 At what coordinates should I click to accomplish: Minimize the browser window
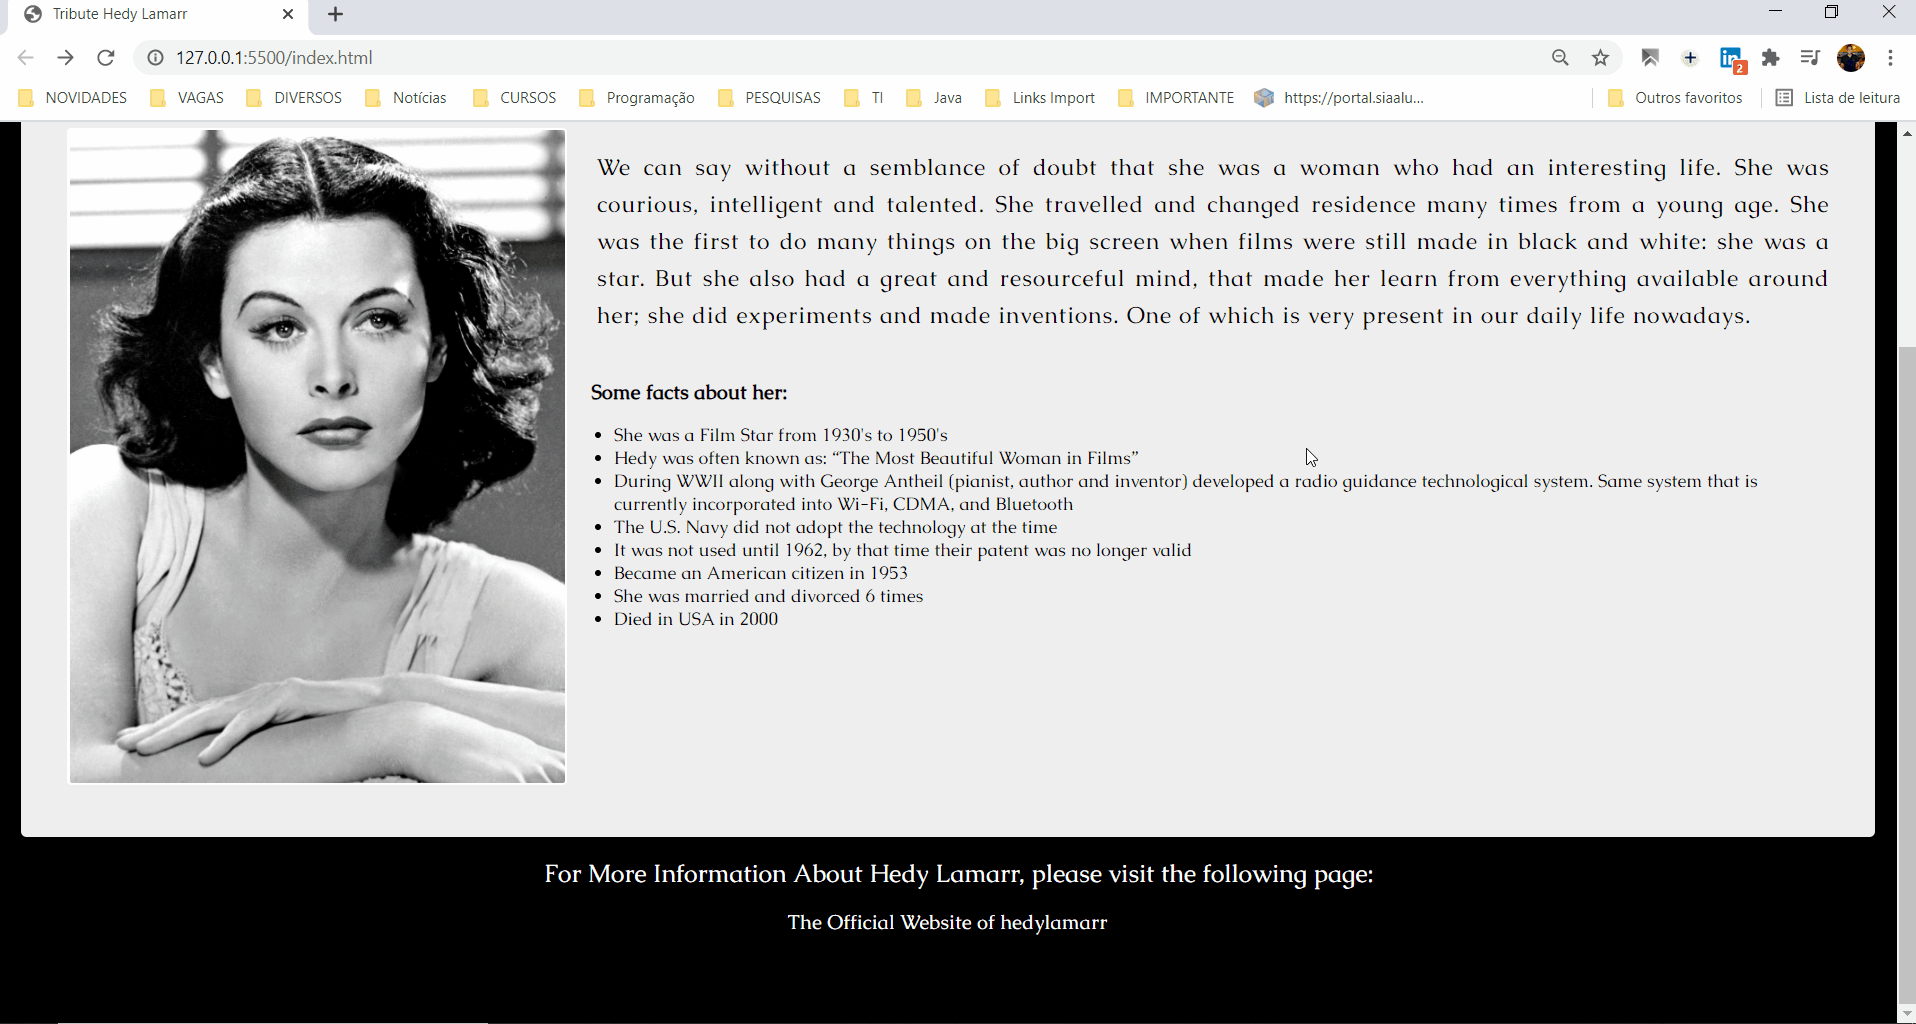(1776, 12)
